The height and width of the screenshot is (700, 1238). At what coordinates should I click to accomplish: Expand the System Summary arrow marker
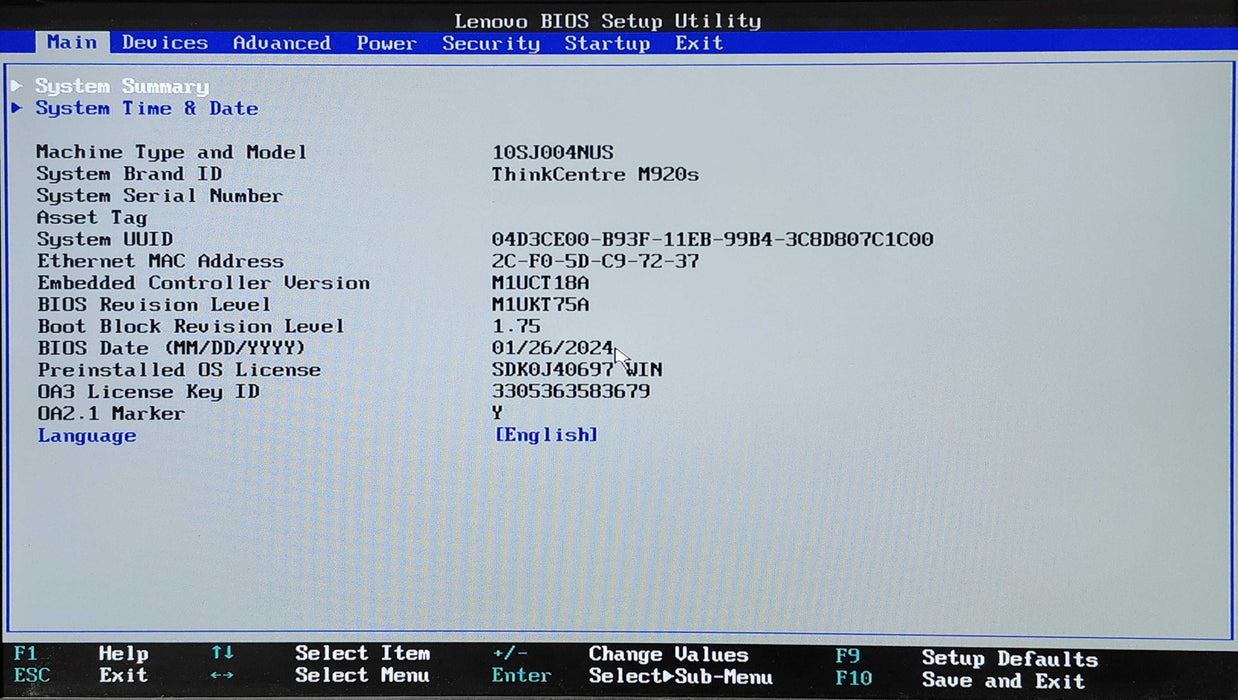tap(17, 86)
